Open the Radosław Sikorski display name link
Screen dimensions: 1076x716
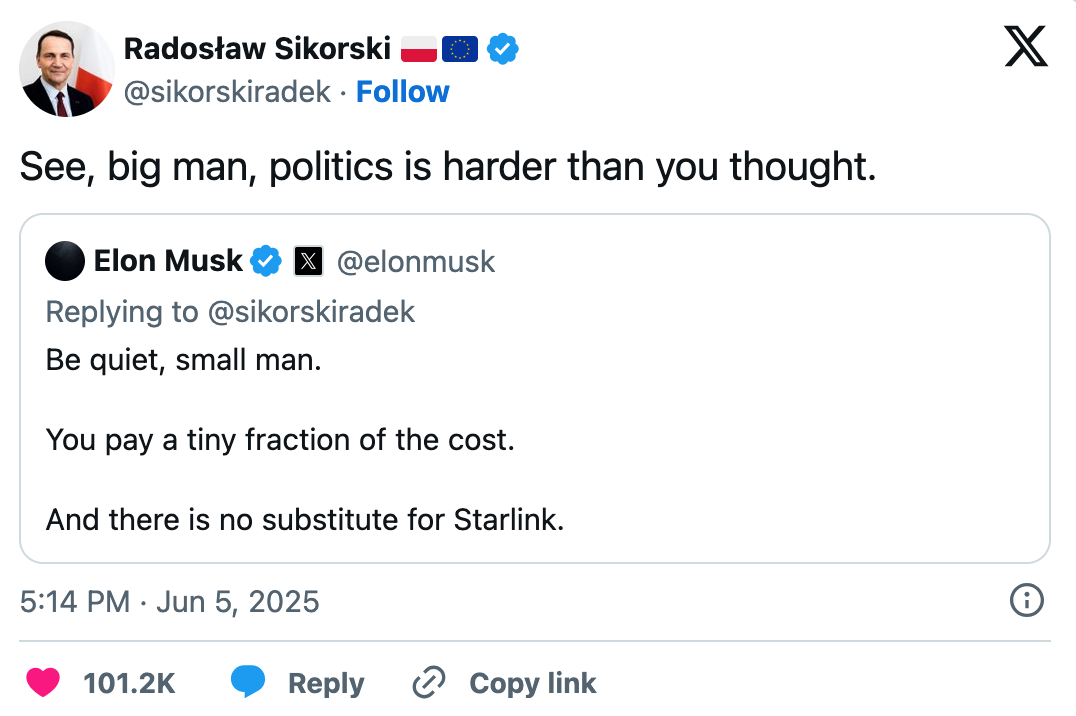pyautogui.click(x=257, y=47)
